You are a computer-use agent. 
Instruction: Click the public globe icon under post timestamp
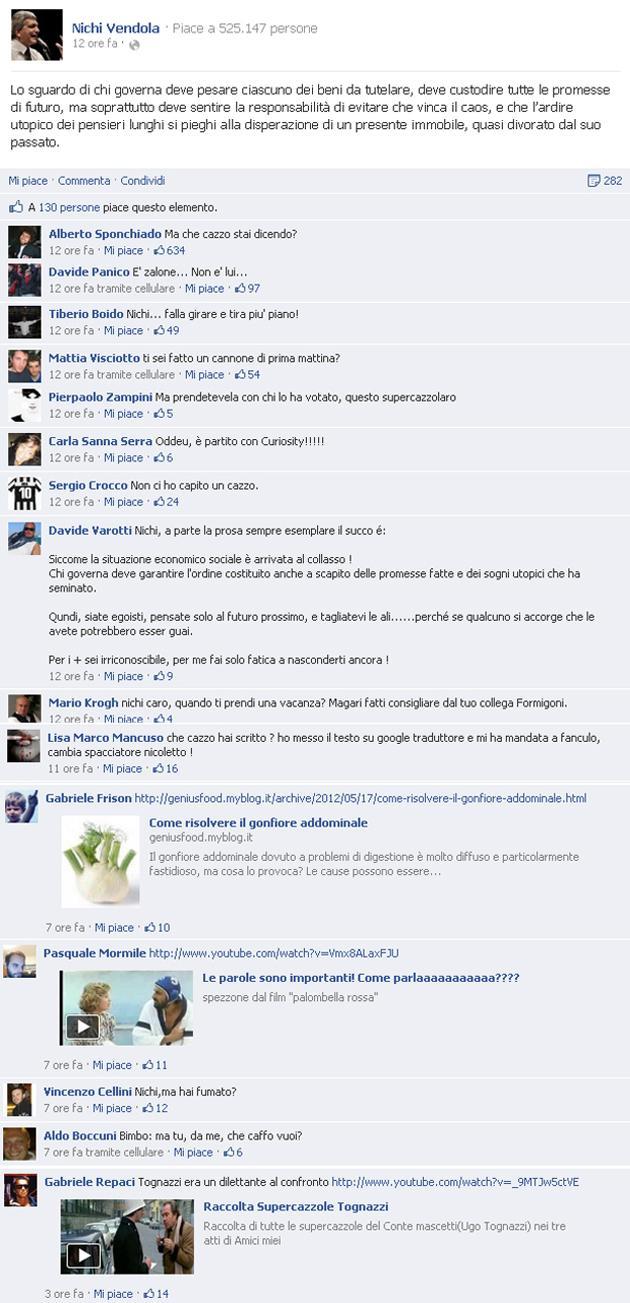point(134,45)
